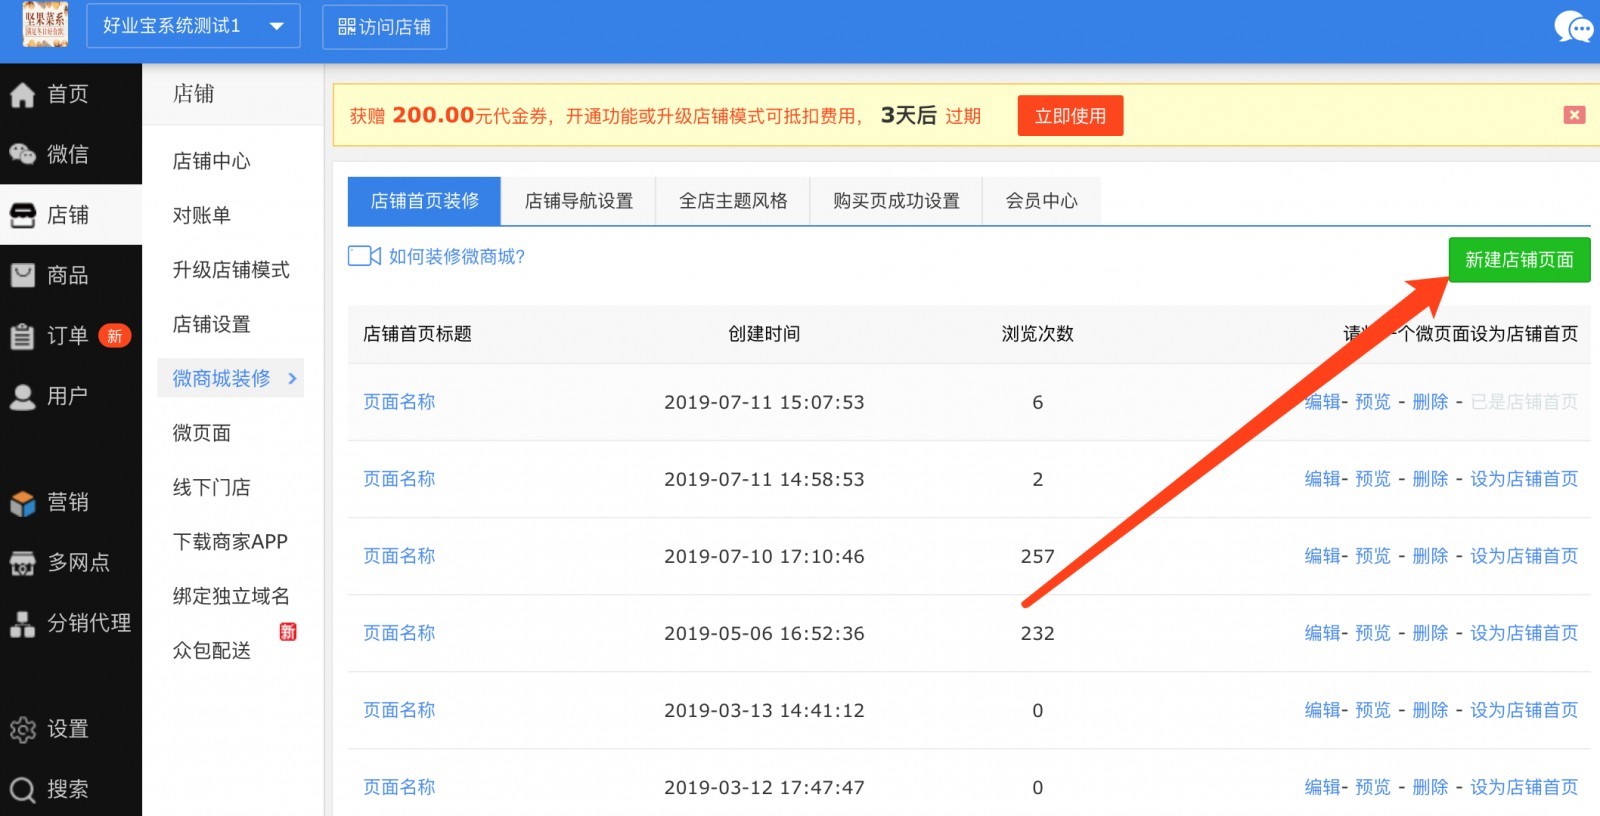Screen dimensions: 1600x816
Task: Open 页面名称 created 2019-07-11 15:07:53
Action: [x=399, y=402]
